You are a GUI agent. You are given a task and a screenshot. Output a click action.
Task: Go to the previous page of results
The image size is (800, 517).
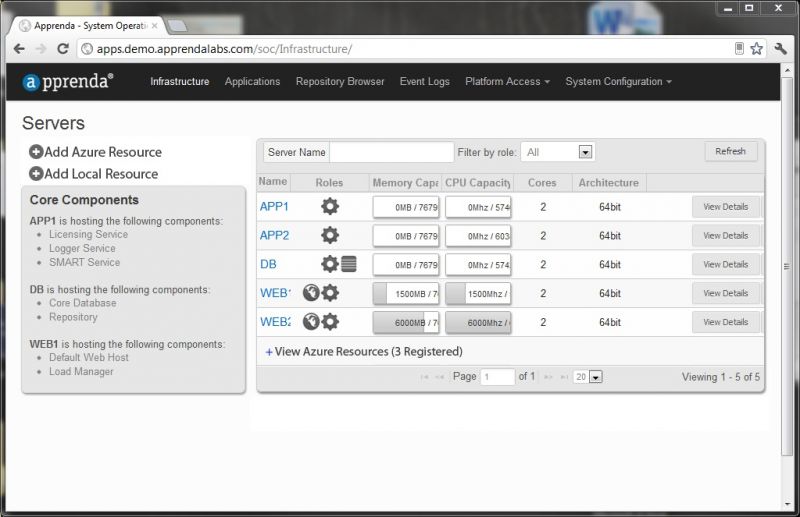[x=440, y=377]
